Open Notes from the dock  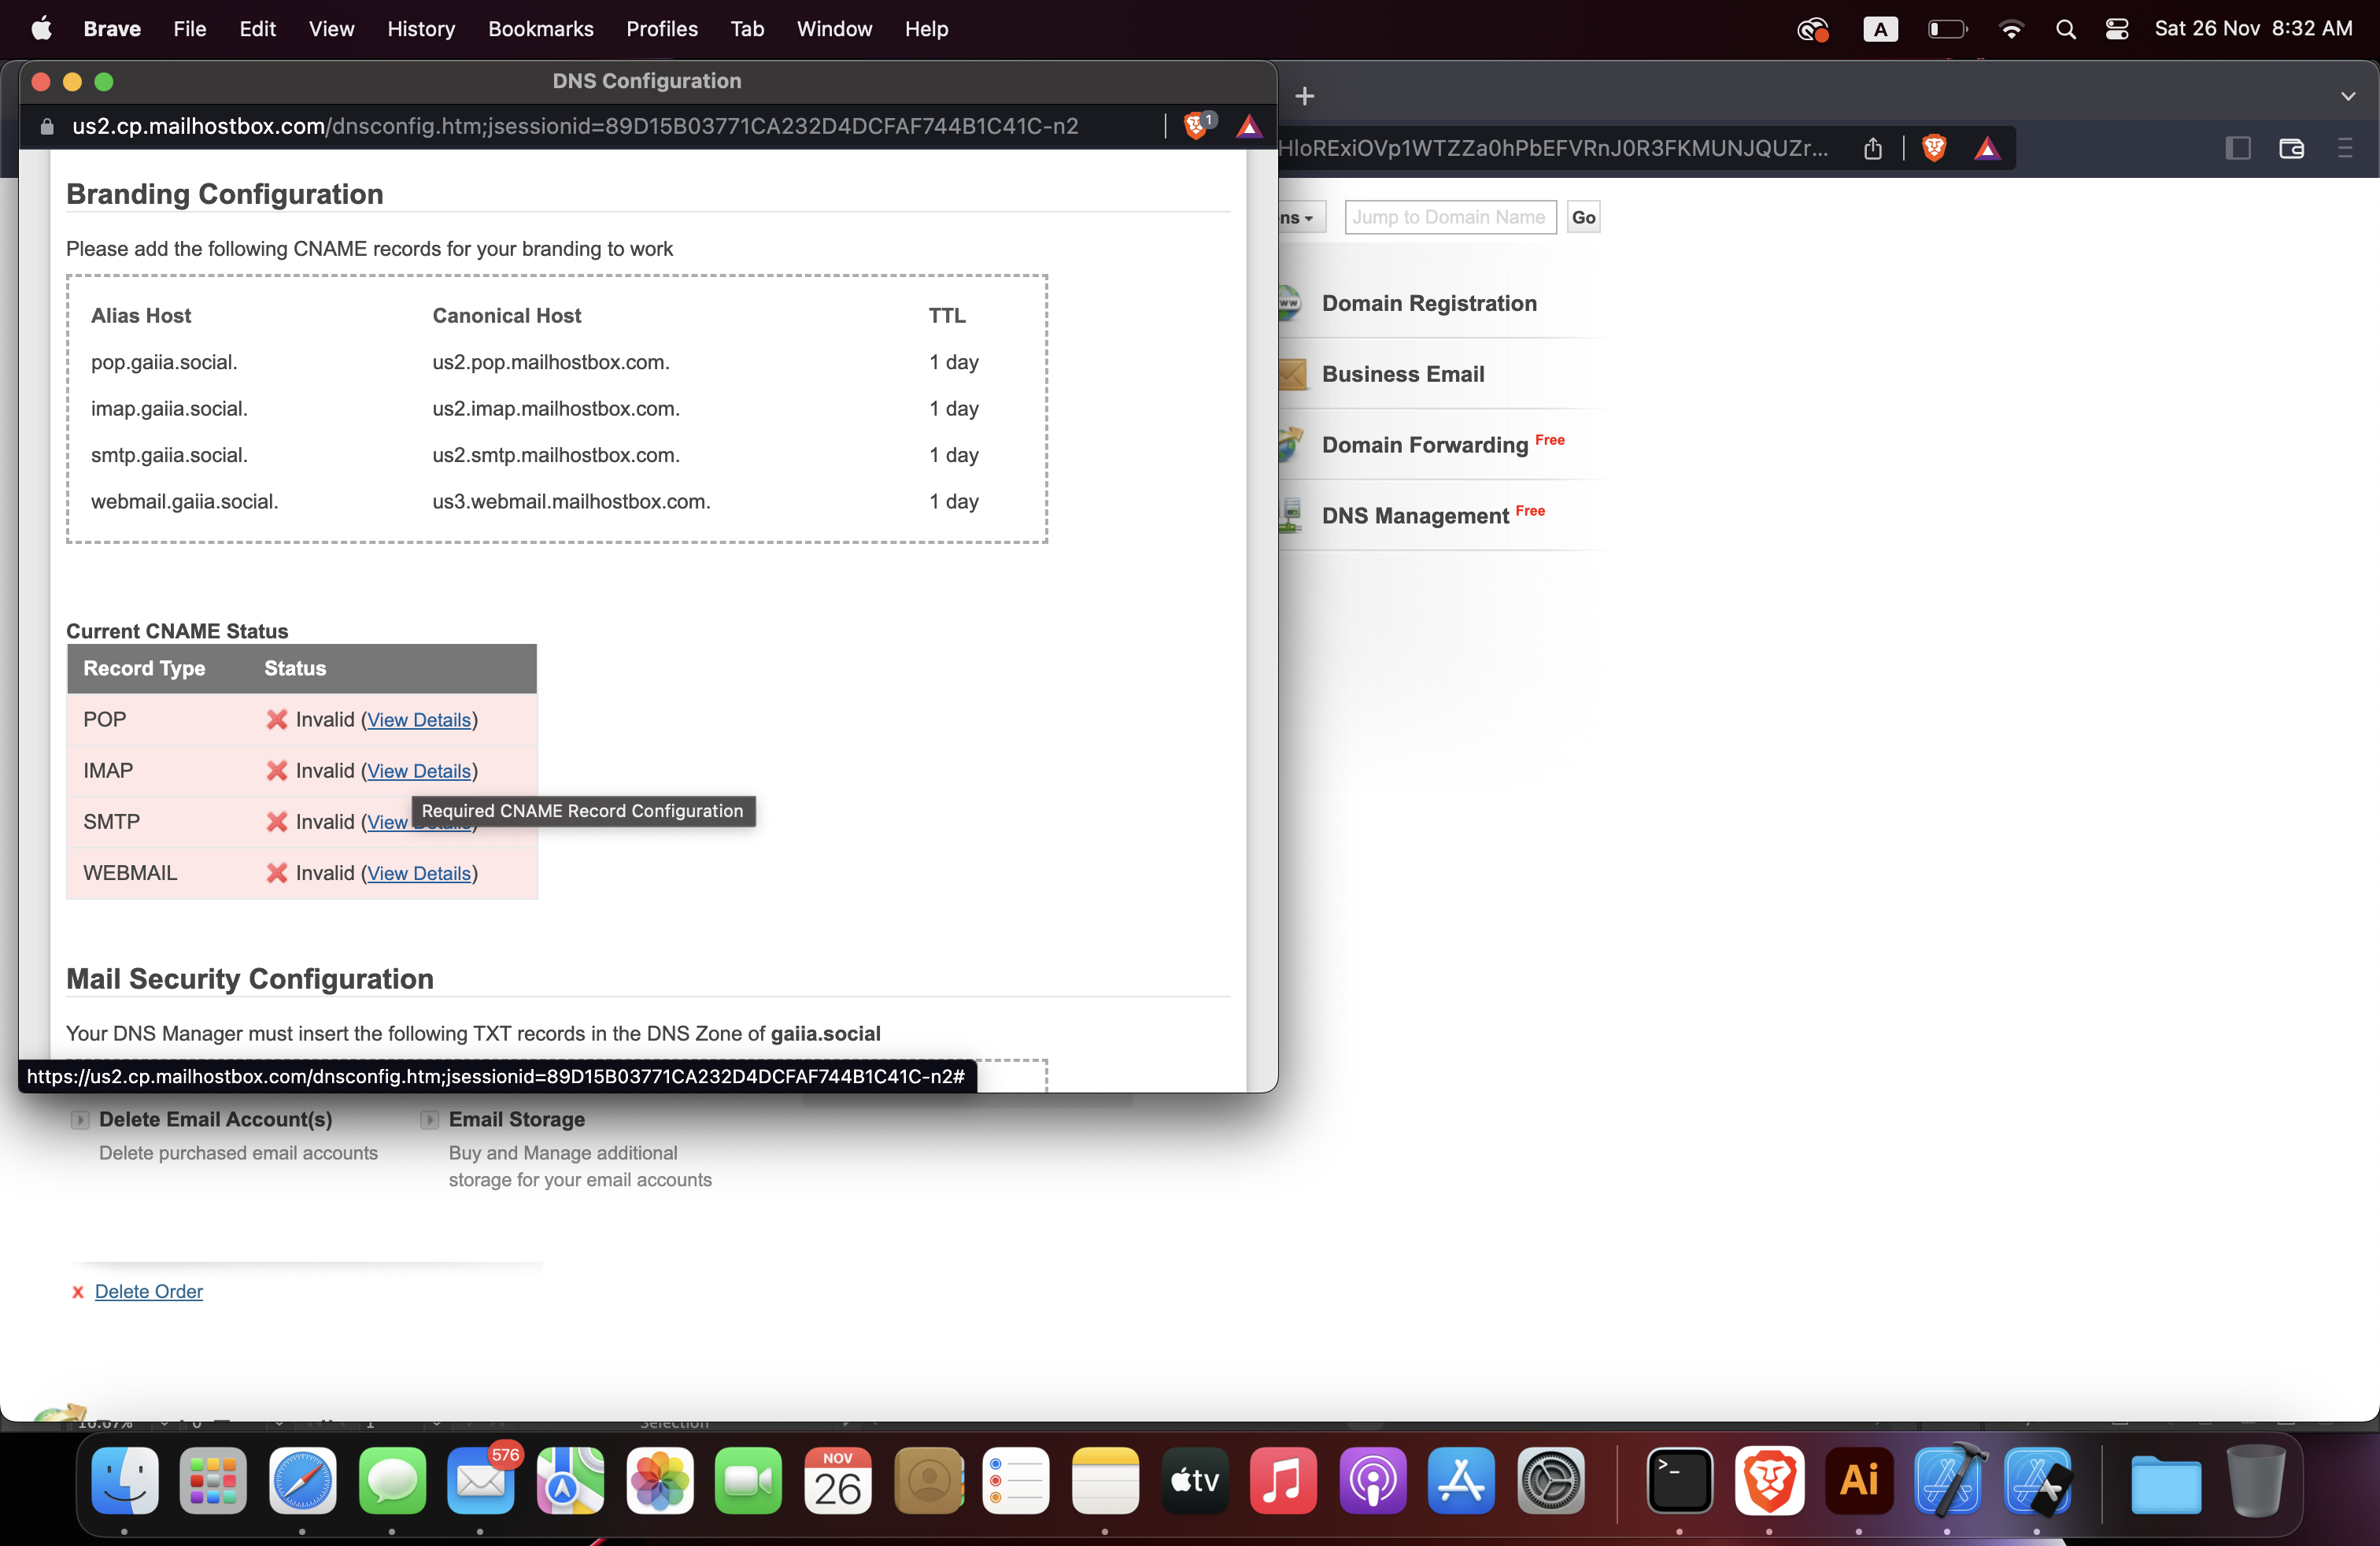(x=1105, y=1480)
